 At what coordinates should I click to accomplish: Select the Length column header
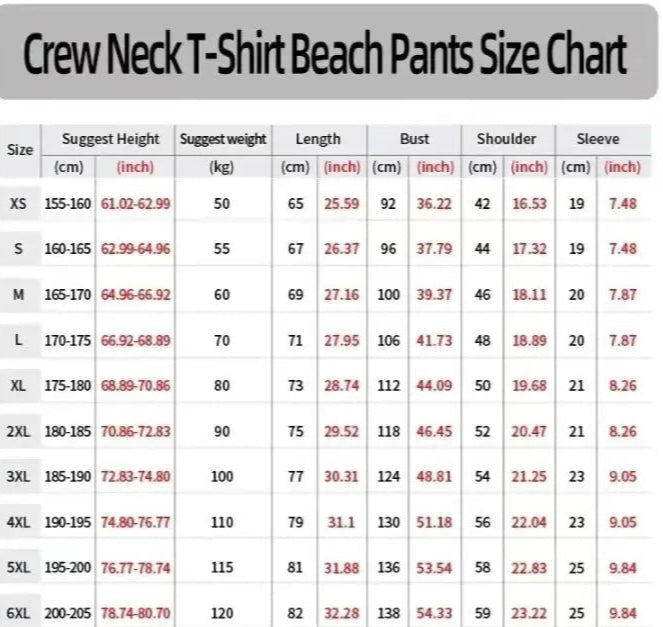[x=318, y=139]
